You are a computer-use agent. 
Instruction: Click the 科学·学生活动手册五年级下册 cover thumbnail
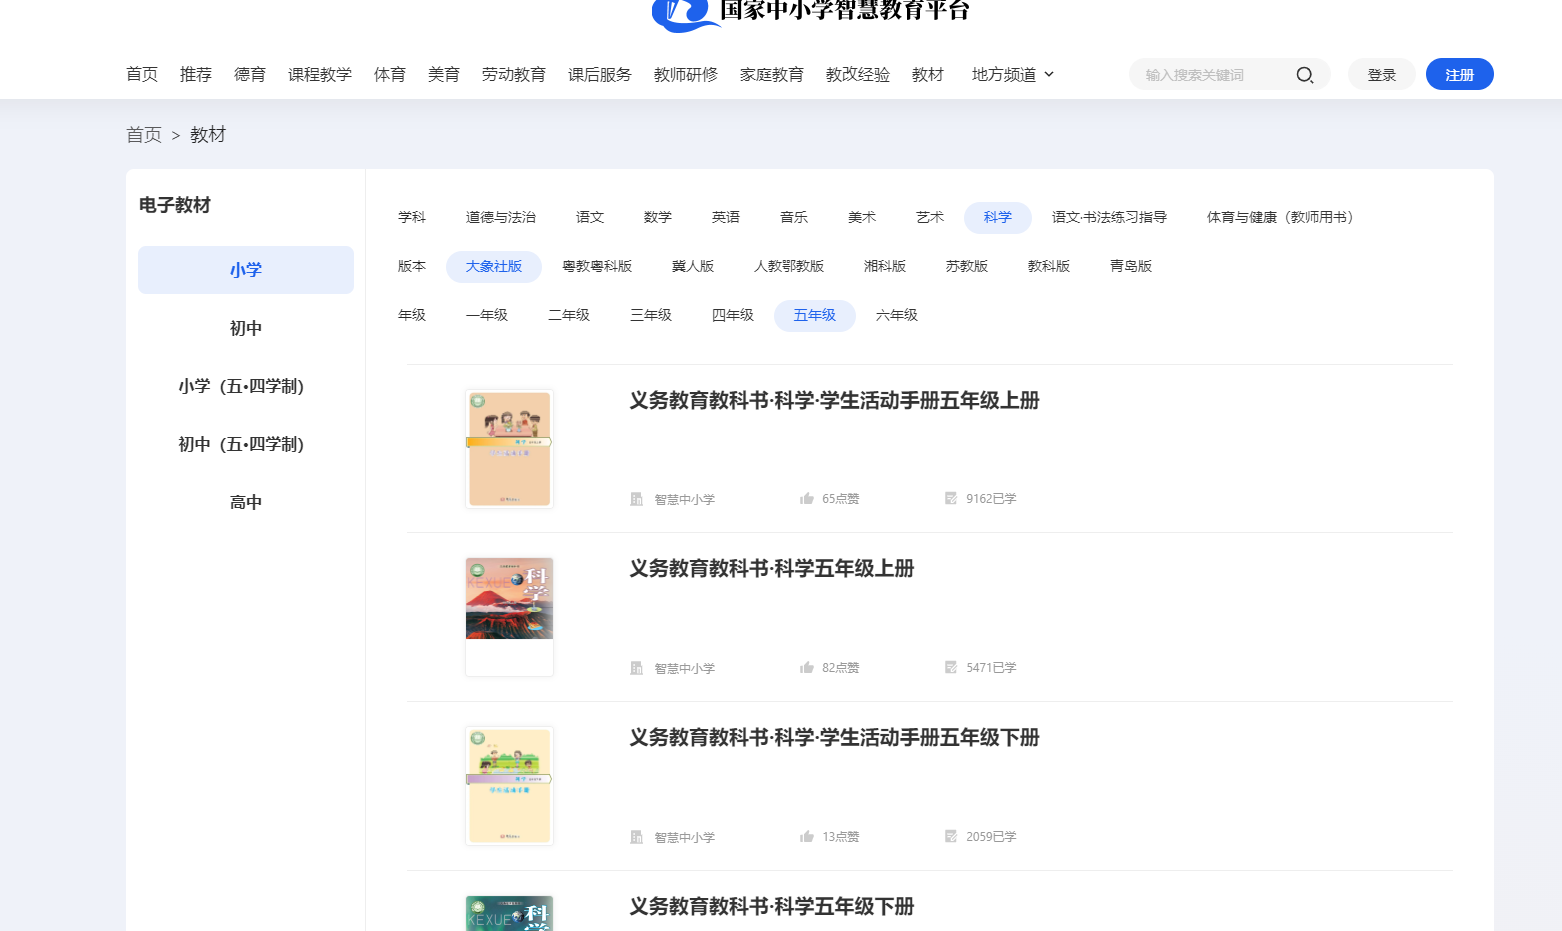[x=509, y=786]
